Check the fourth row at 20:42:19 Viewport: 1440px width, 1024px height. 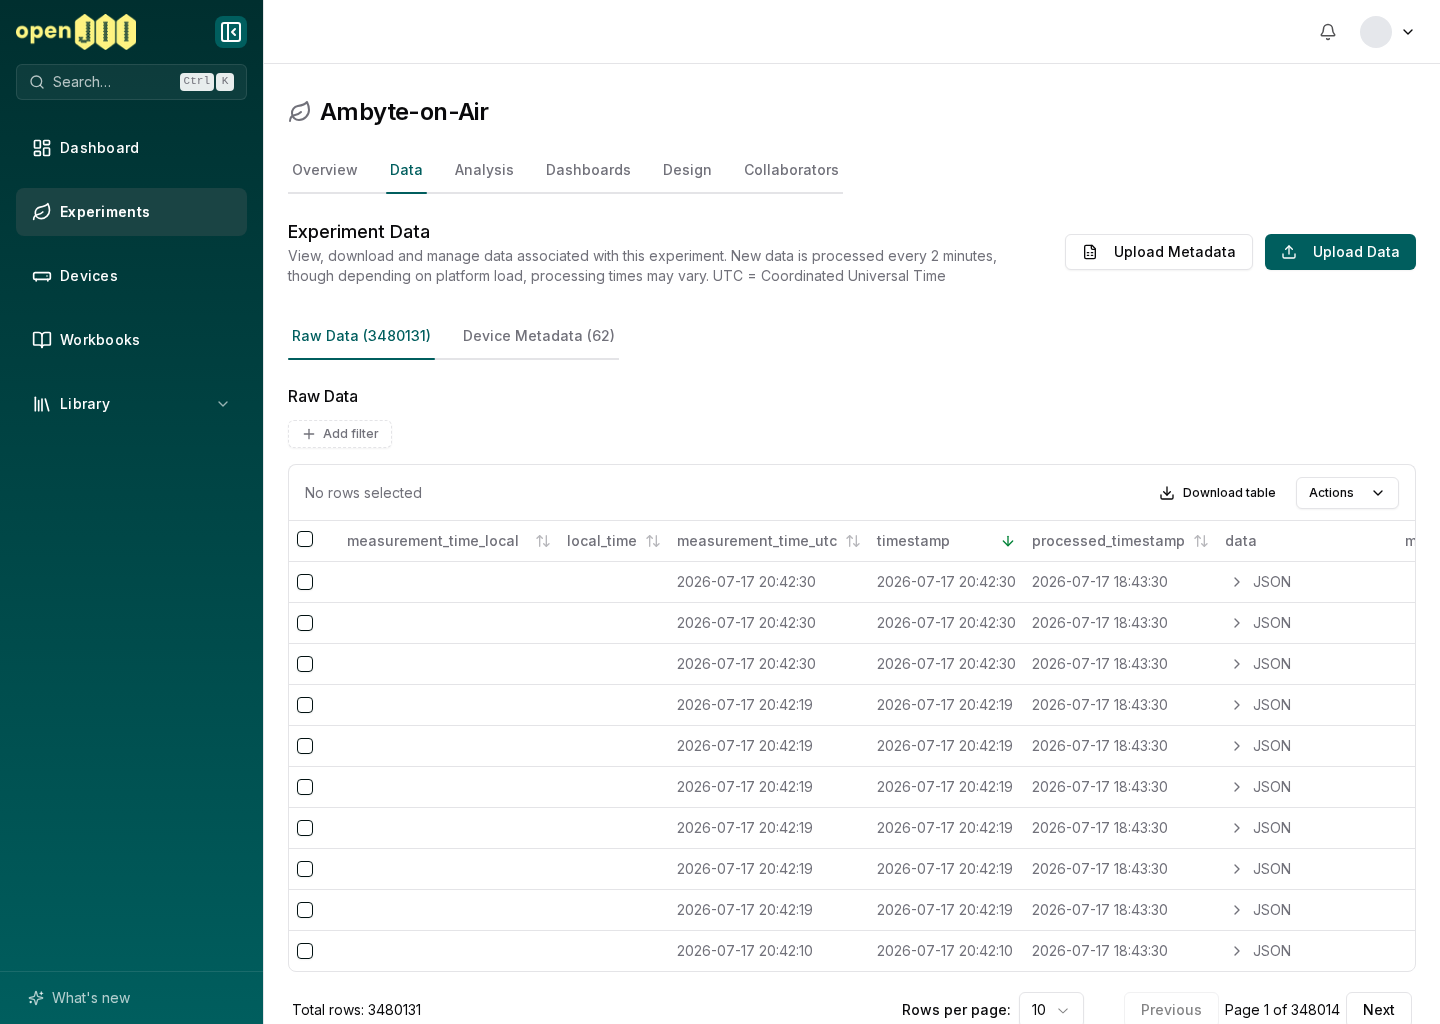pyautogui.click(x=305, y=828)
